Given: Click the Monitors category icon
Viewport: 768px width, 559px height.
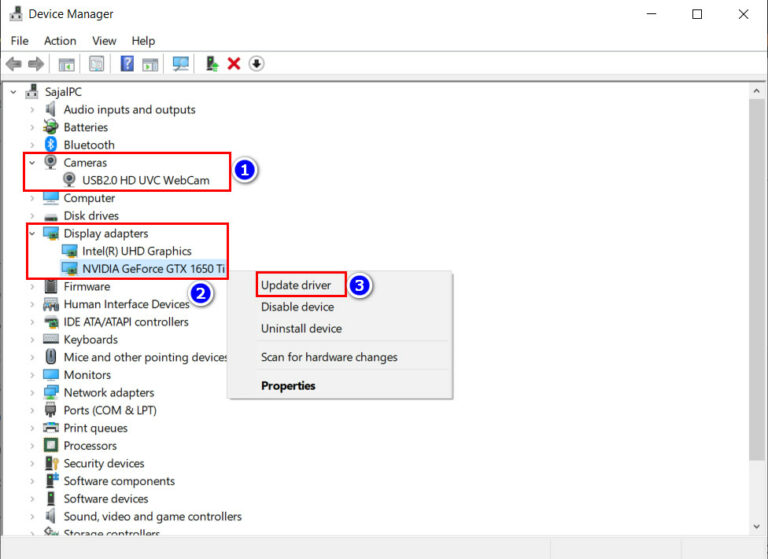Looking at the screenshot, I should click(x=51, y=374).
